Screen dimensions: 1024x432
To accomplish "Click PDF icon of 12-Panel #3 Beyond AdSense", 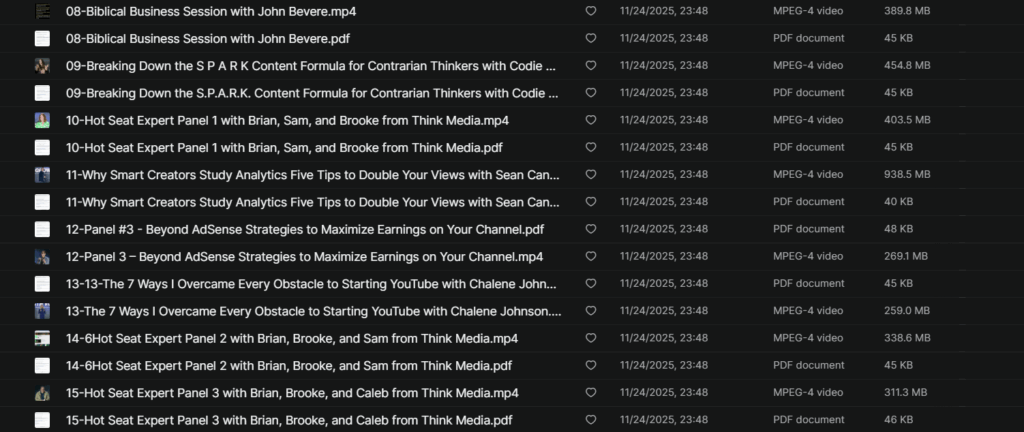I will click(42, 229).
